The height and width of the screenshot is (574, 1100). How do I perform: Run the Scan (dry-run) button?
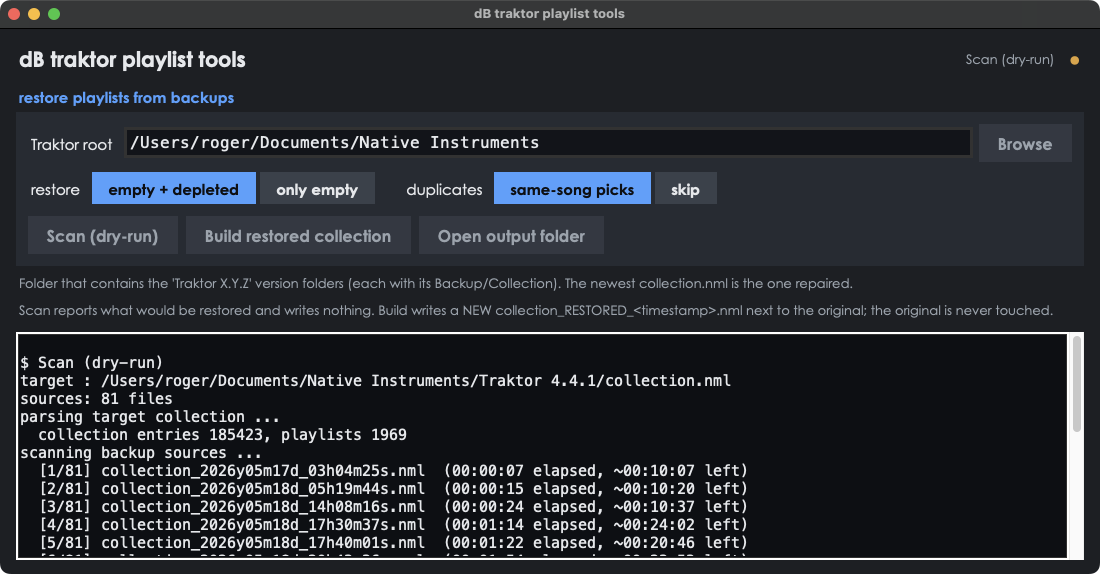click(x=102, y=236)
